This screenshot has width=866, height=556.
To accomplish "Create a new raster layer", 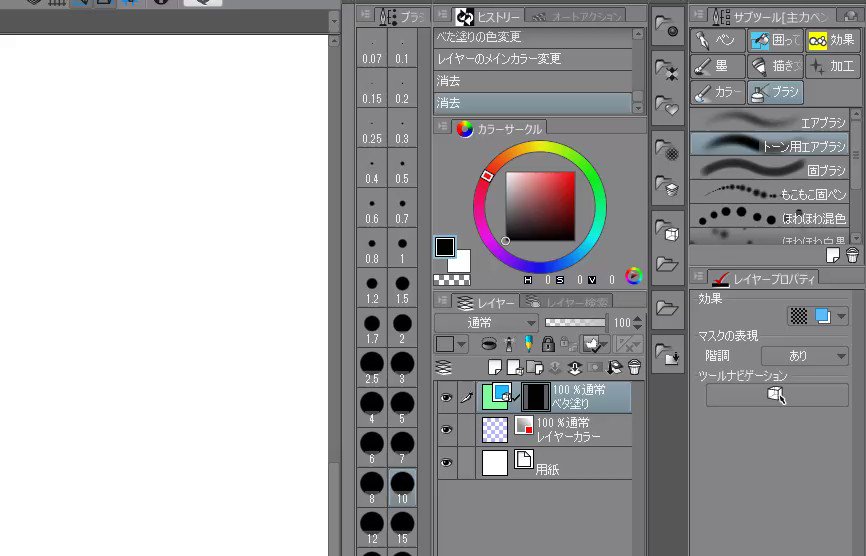I will click(495, 367).
